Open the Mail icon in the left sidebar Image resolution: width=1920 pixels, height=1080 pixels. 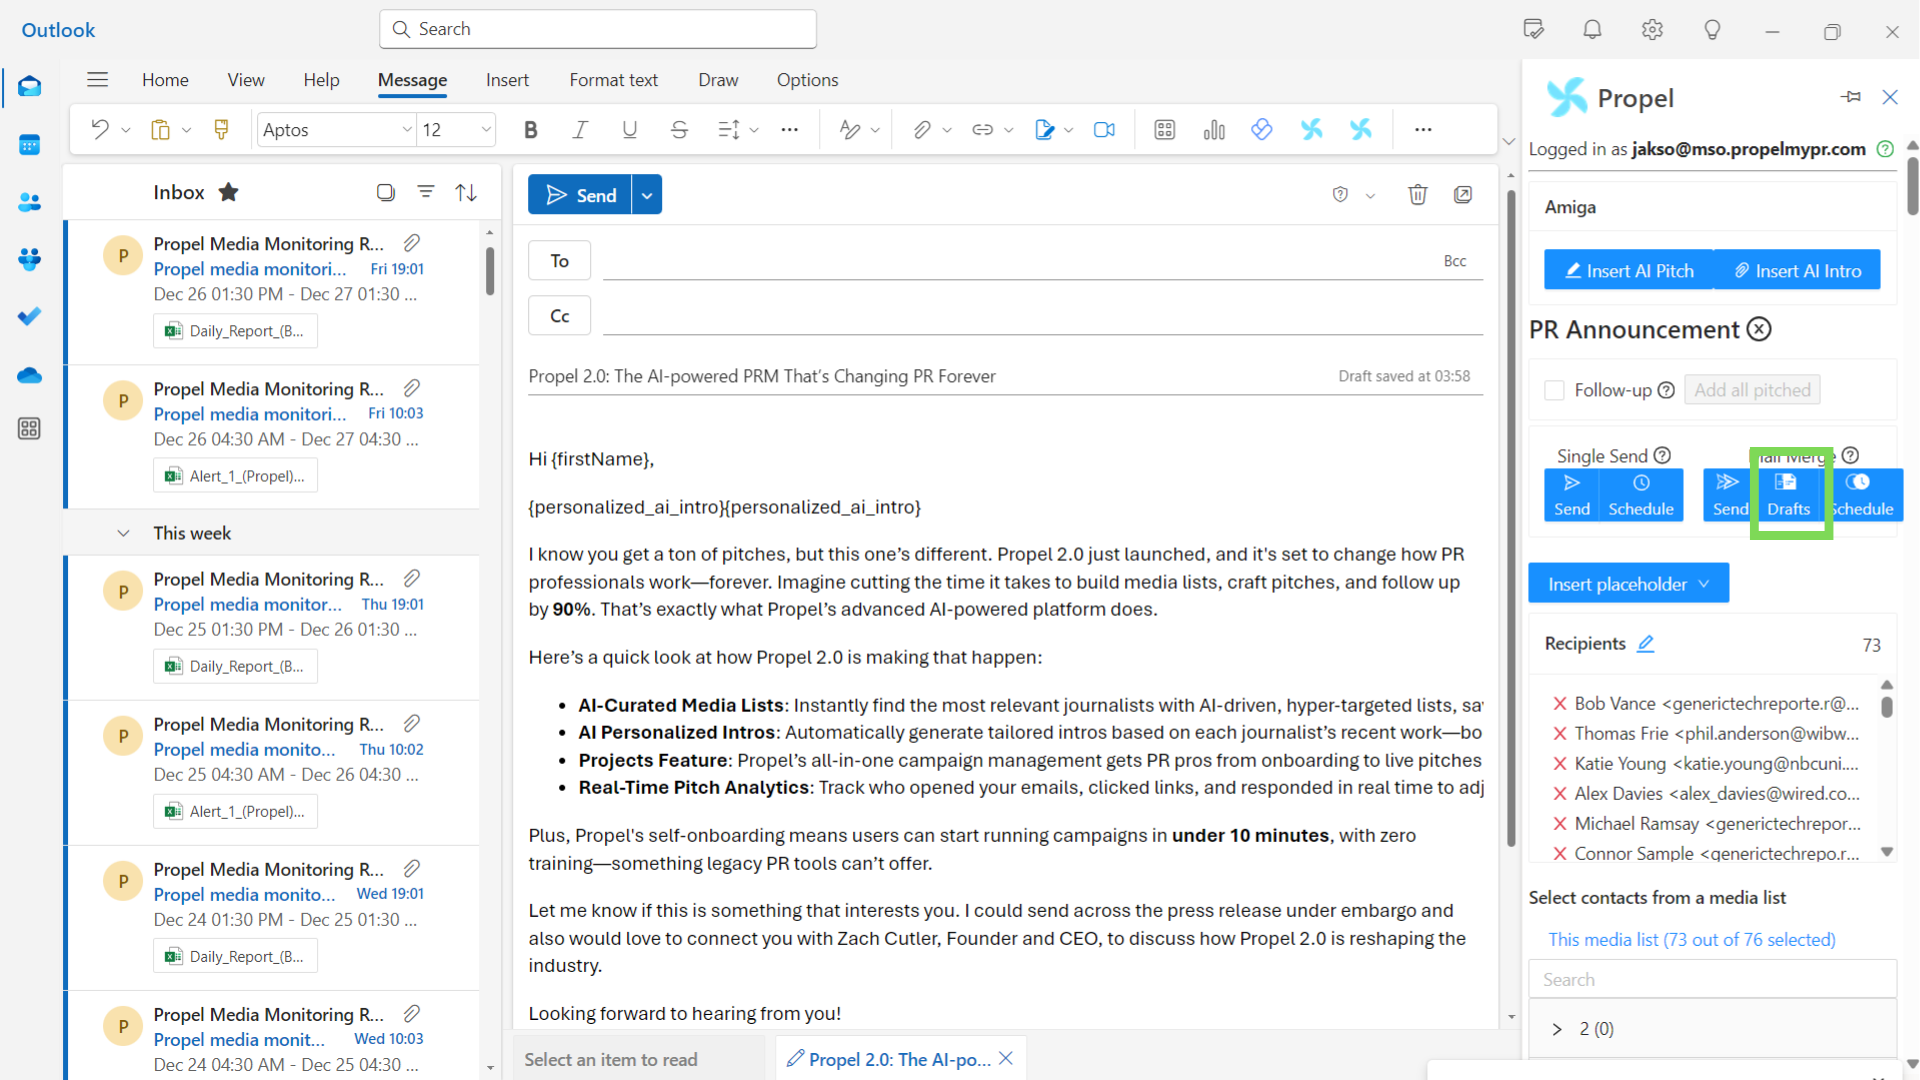[29, 86]
